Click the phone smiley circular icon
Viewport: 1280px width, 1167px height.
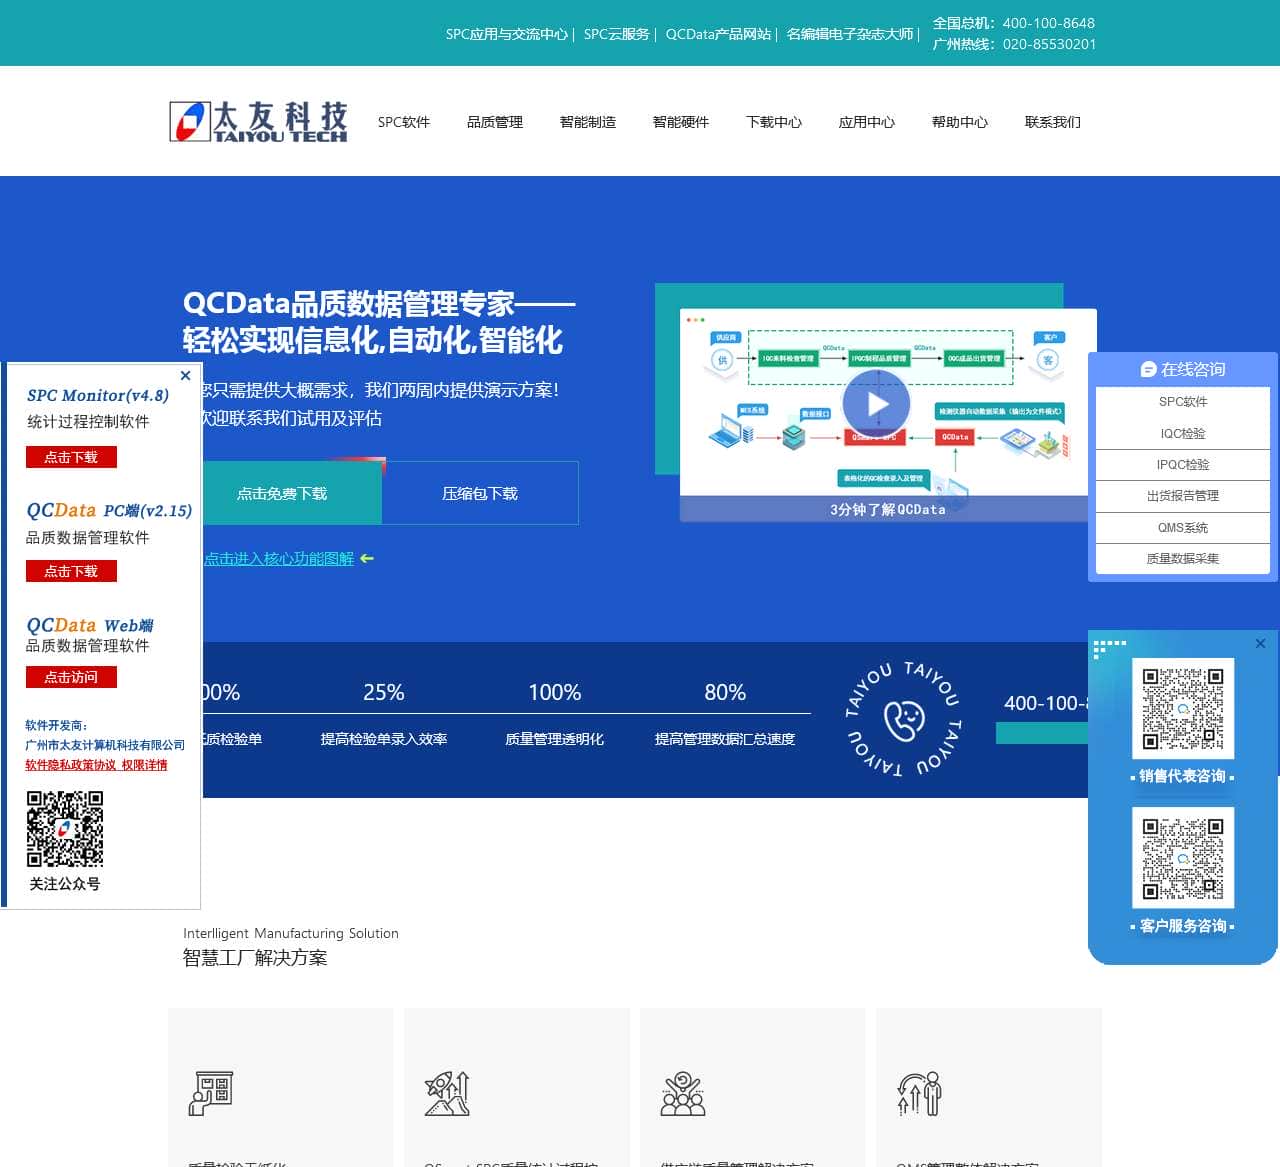pyautogui.click(x=904, y=719)
